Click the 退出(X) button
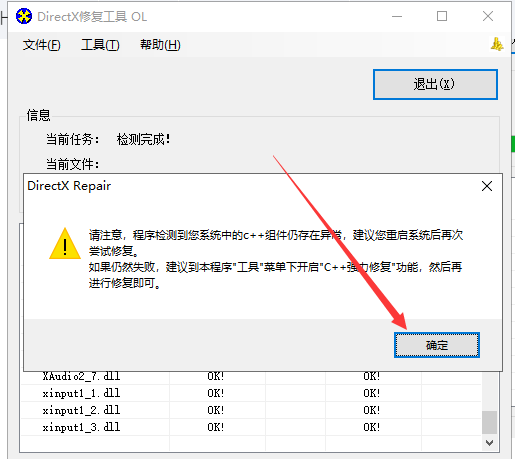The height and width of the screenshot is (459, 515). tap(435, 84)
